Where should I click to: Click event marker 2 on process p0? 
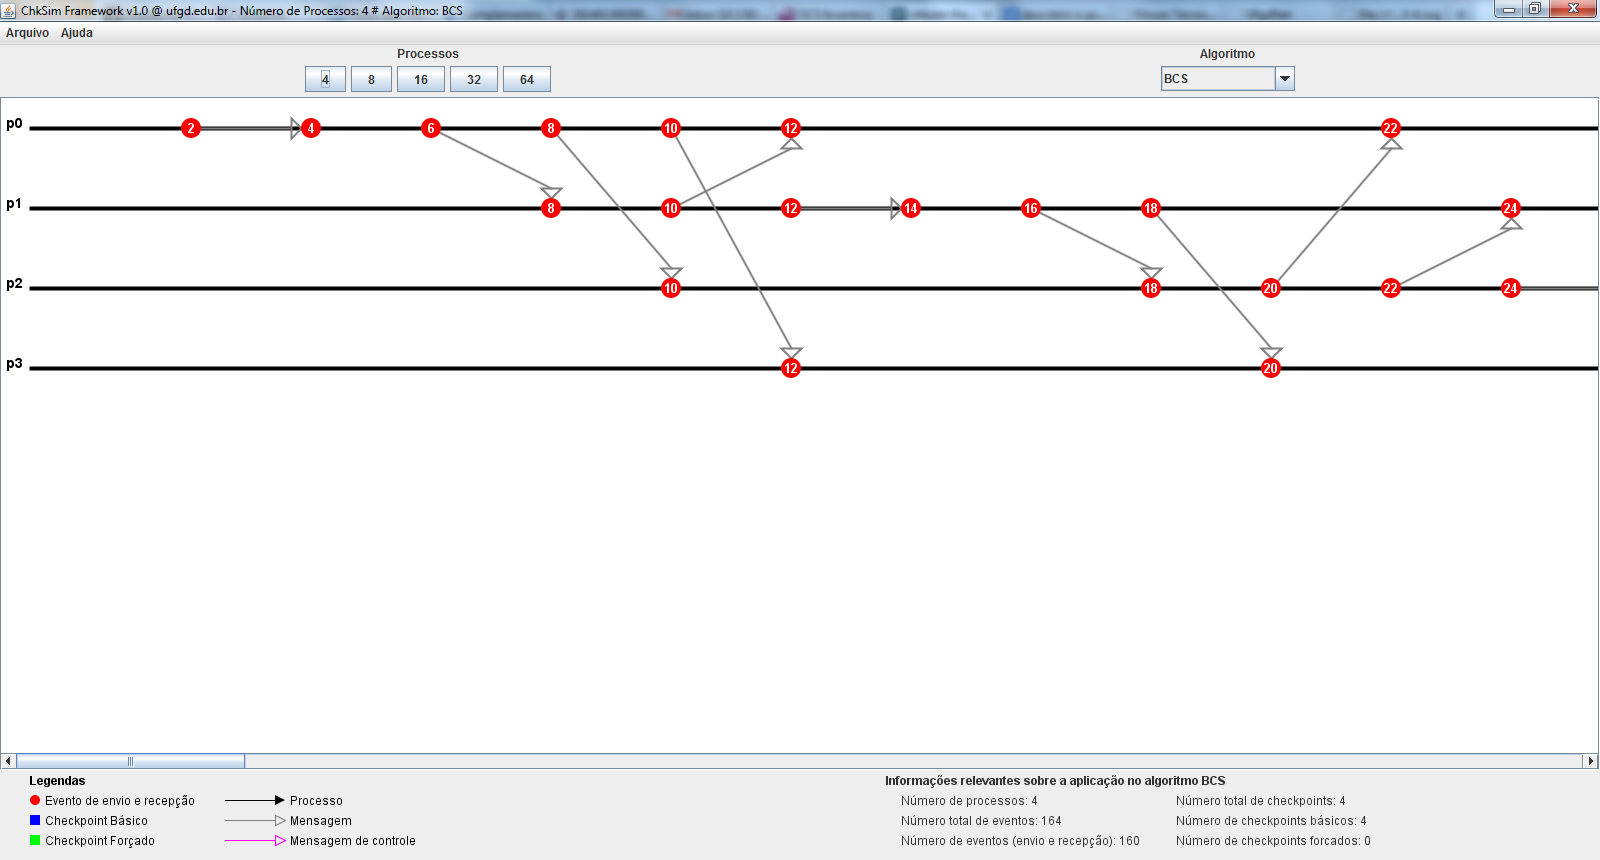[x=191, y=128]
